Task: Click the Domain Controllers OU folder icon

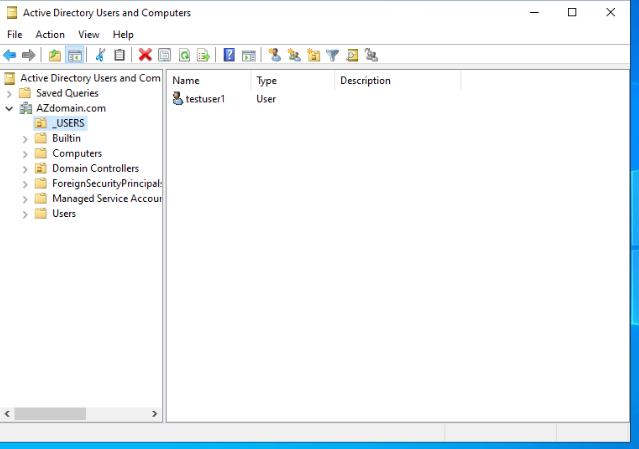Action: (40, 168)
